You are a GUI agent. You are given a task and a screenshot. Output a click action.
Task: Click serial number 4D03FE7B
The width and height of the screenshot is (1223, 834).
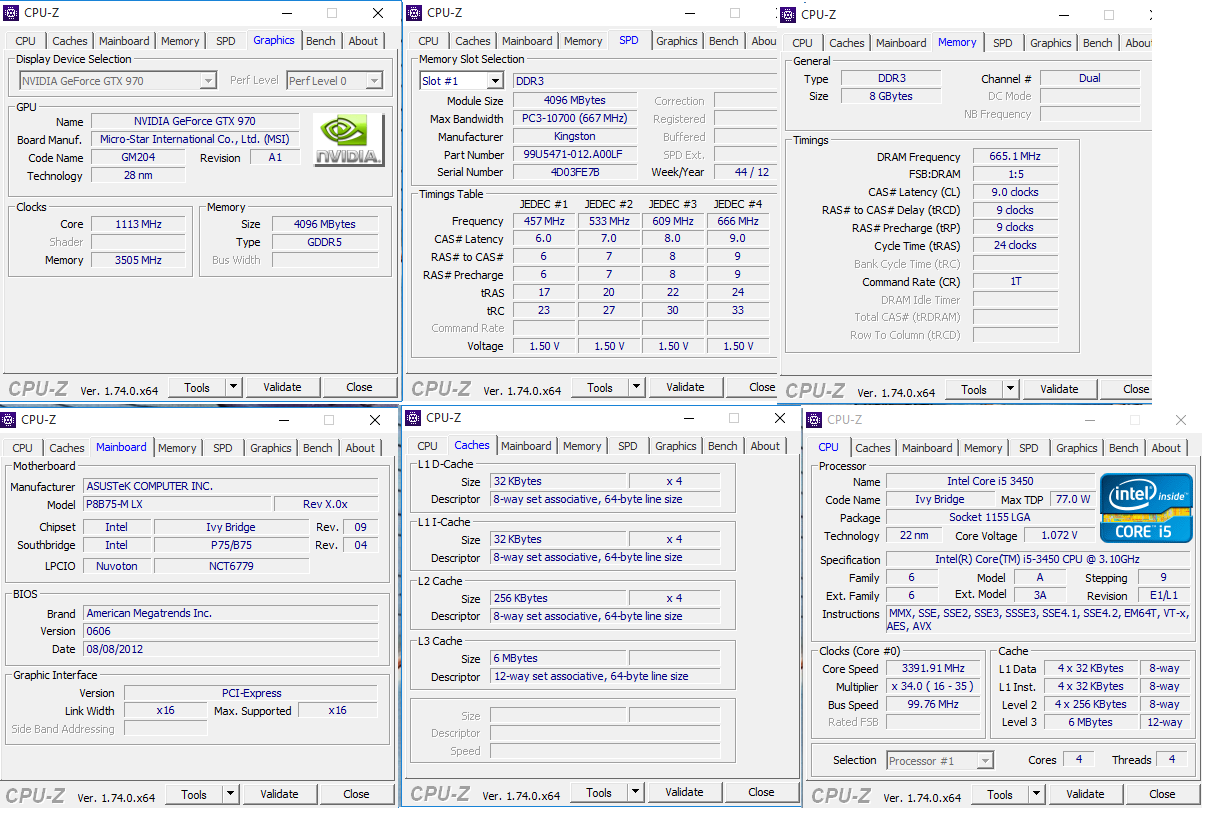(574, 172)
